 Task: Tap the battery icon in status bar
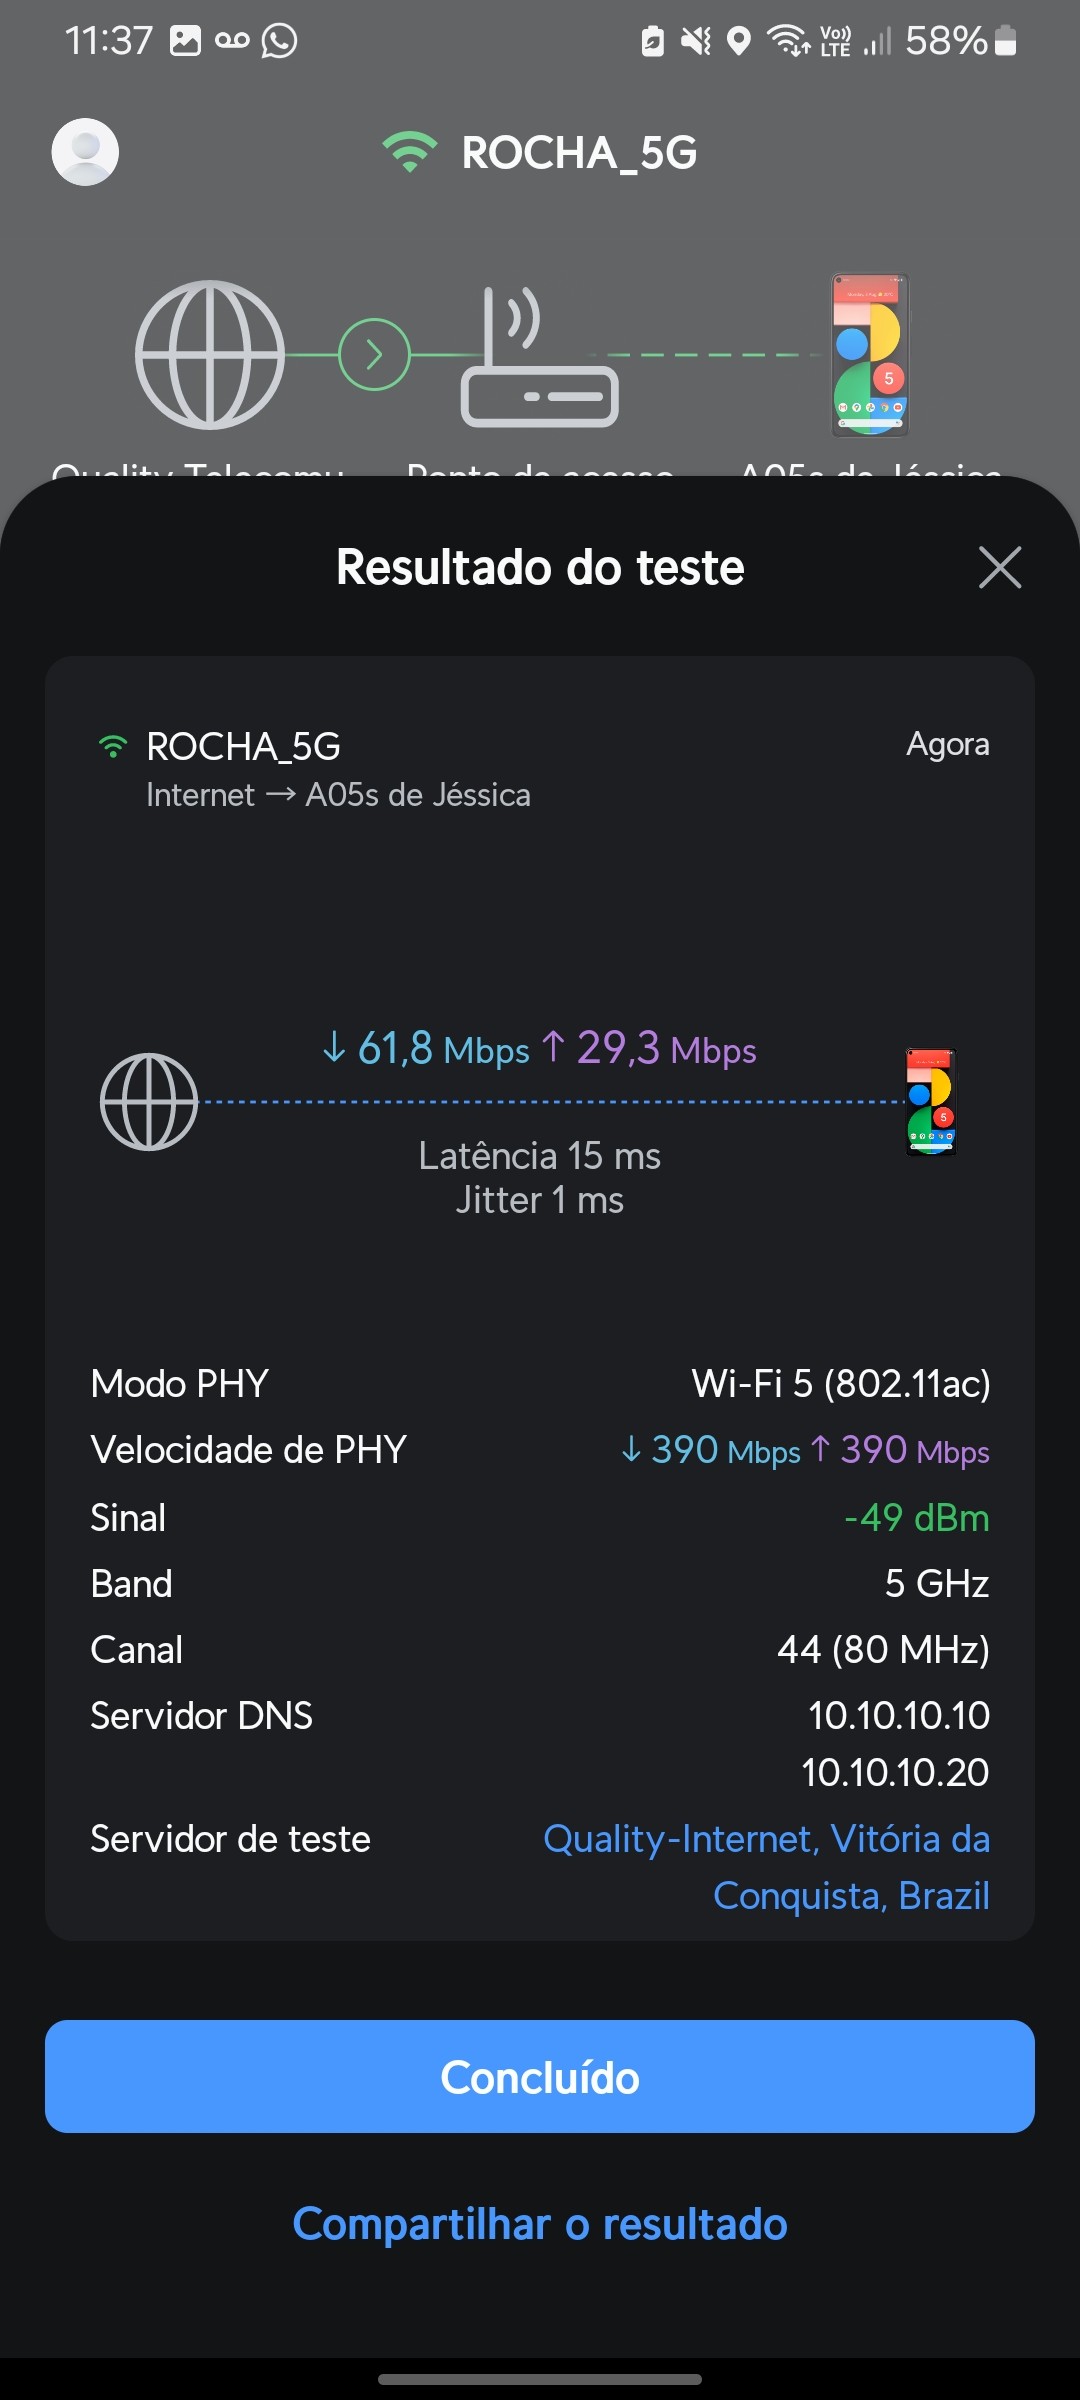coord(1006,41)
